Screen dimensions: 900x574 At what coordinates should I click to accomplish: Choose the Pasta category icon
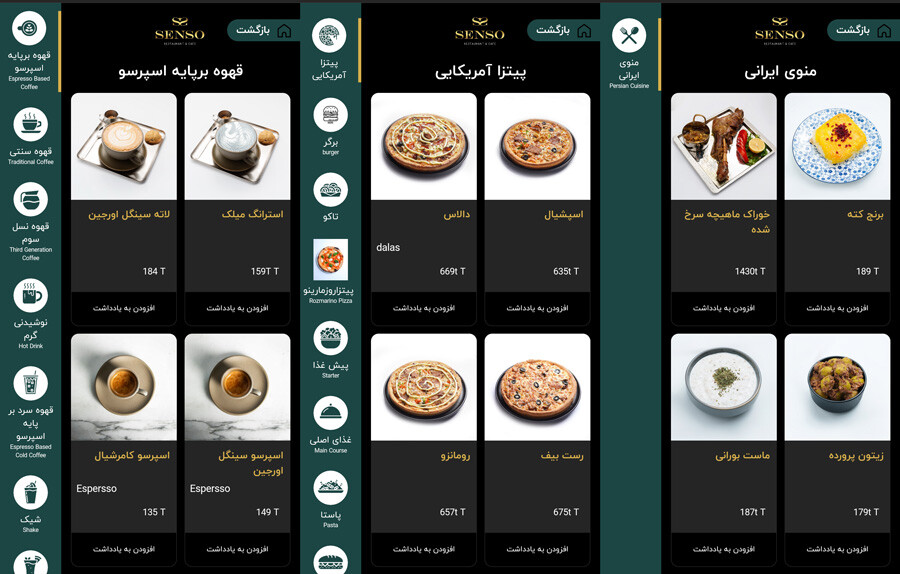331,488
